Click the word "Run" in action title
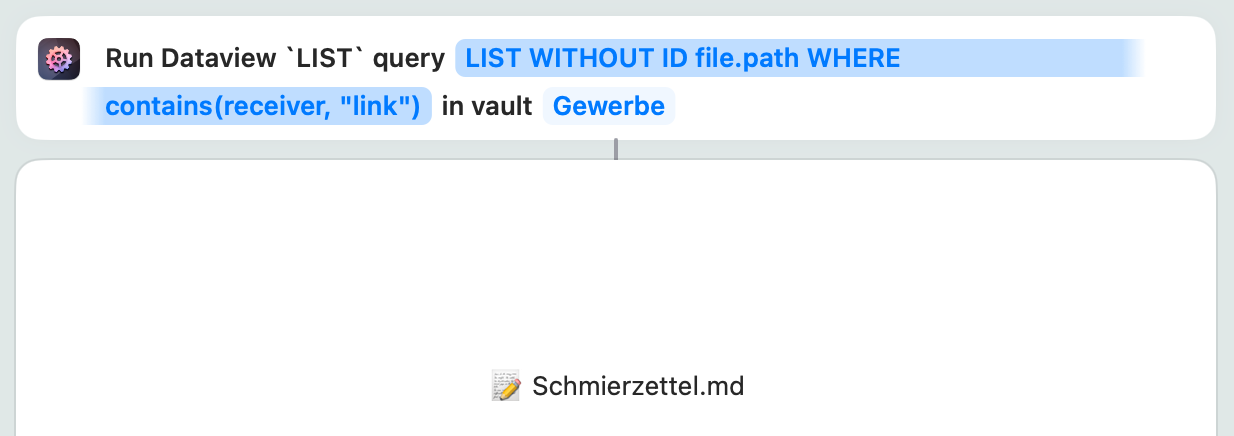1234x436 pixels. tap(127, 59)
